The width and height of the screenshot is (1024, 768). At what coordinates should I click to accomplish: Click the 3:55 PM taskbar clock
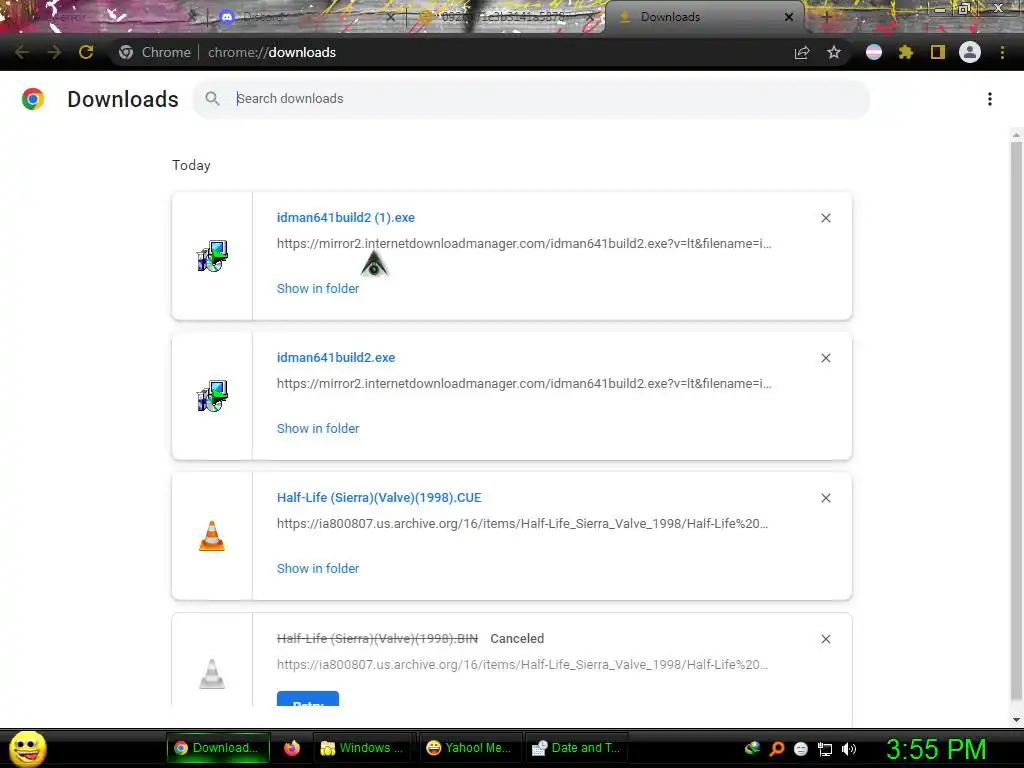[x=936, y=749]
